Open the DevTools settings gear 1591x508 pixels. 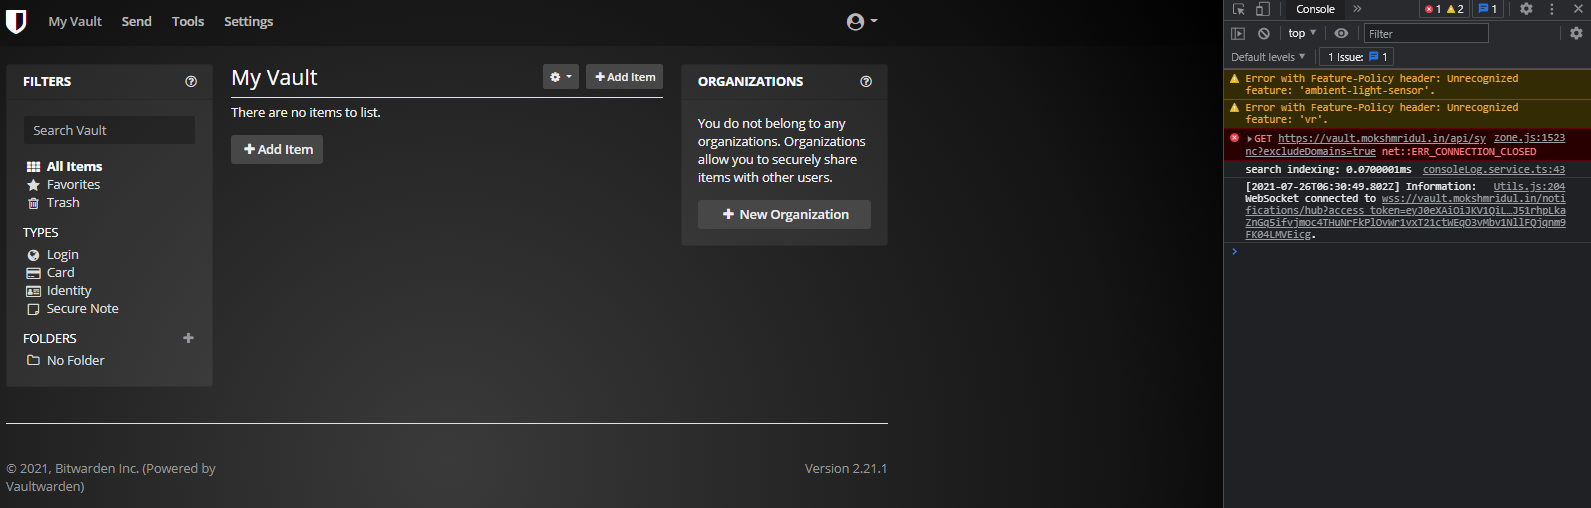[x=1526, y=9]
